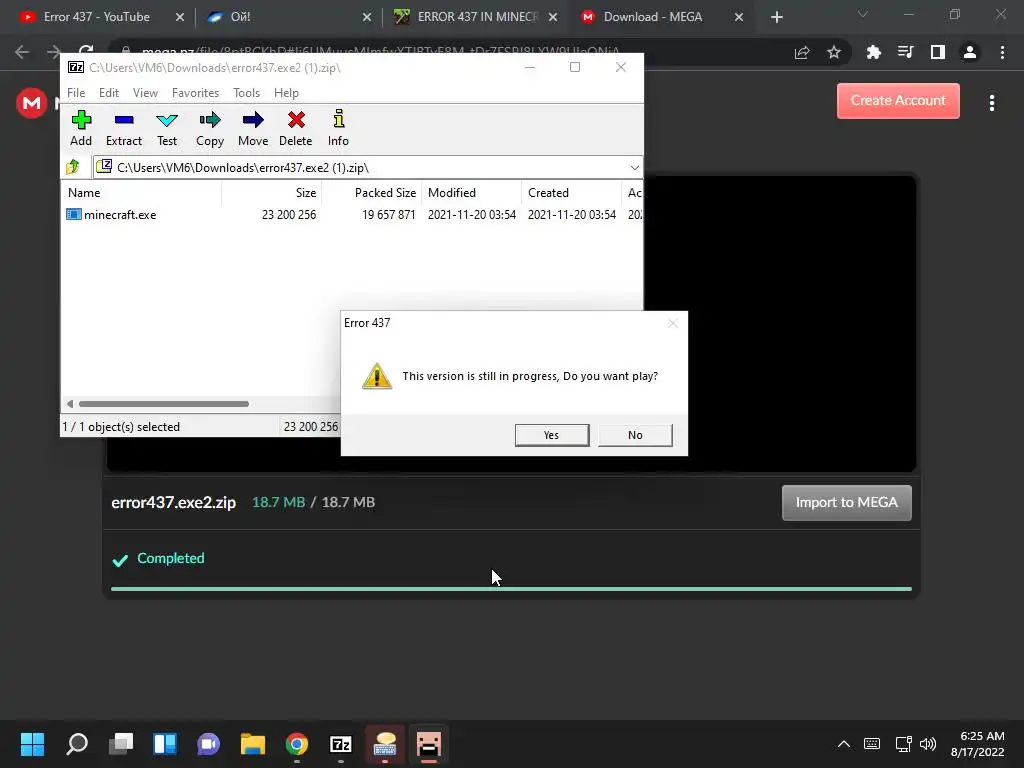This screenshot has height=768, width=1024.
Task: Open the File menu in 7-Zip
Action: coord(76,93)
